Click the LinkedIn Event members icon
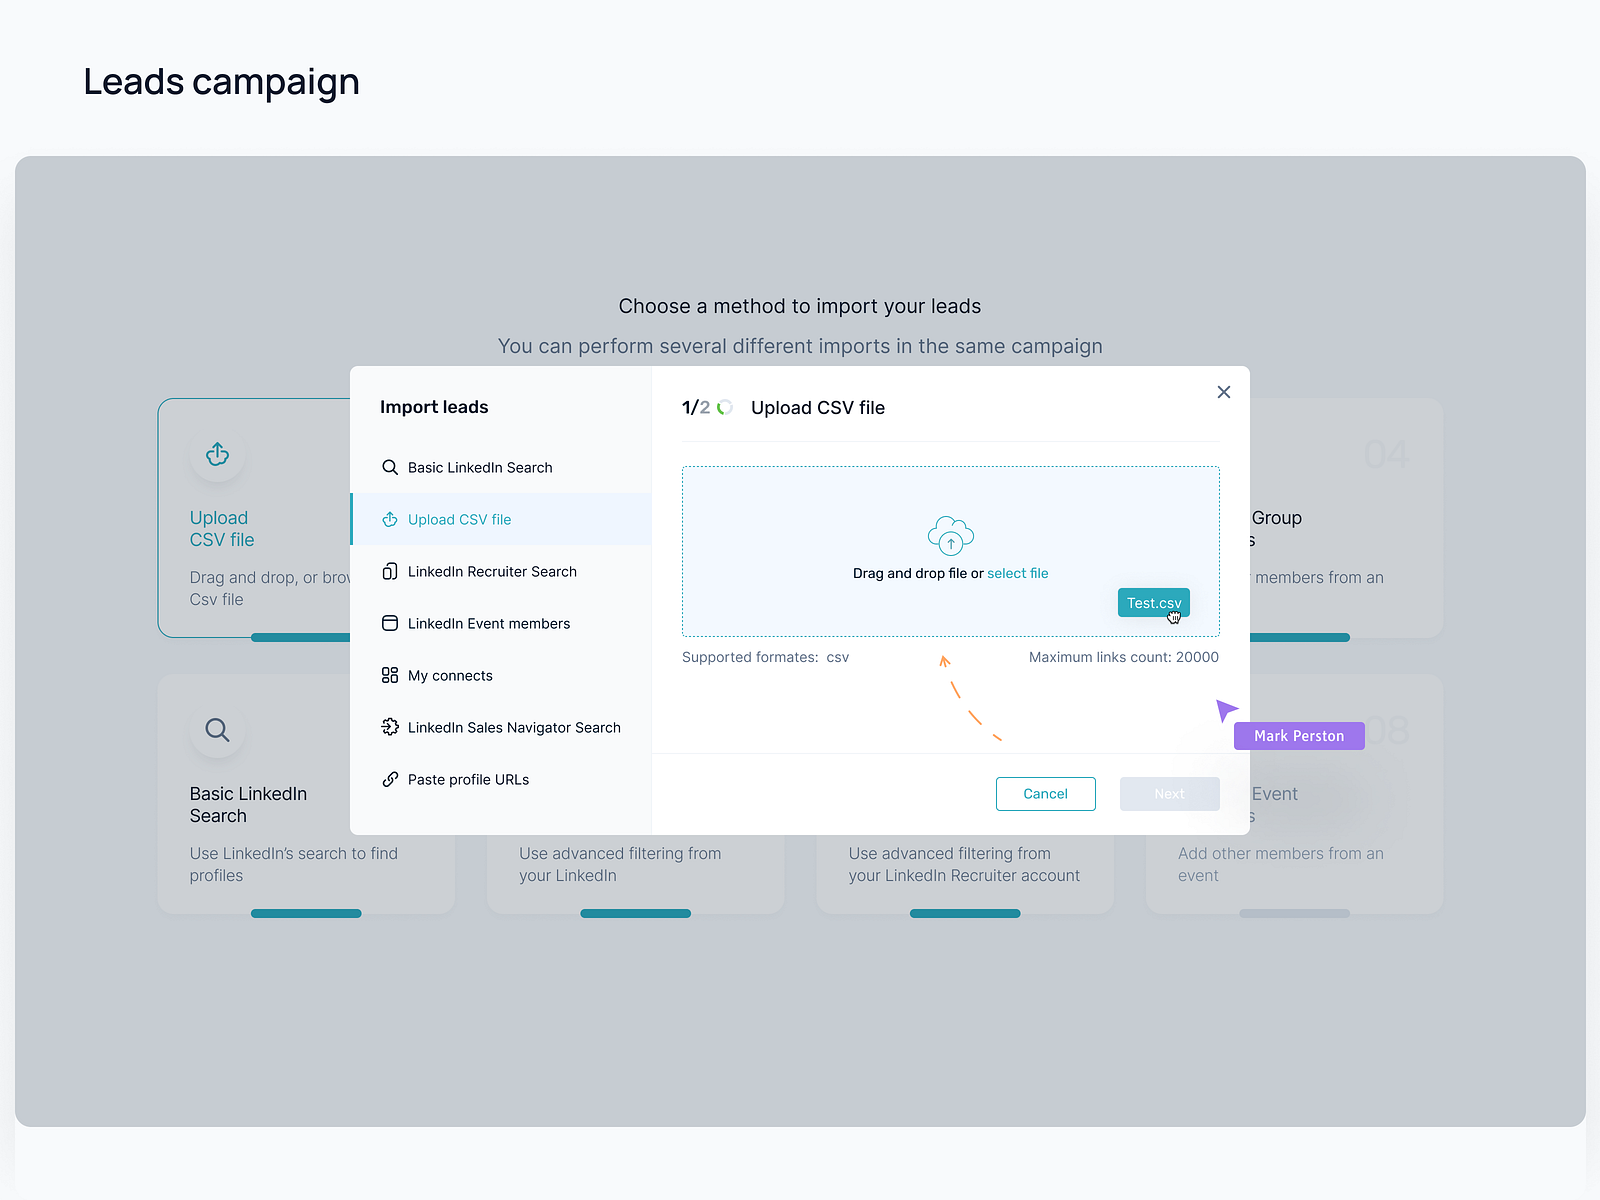 [390, 623]
